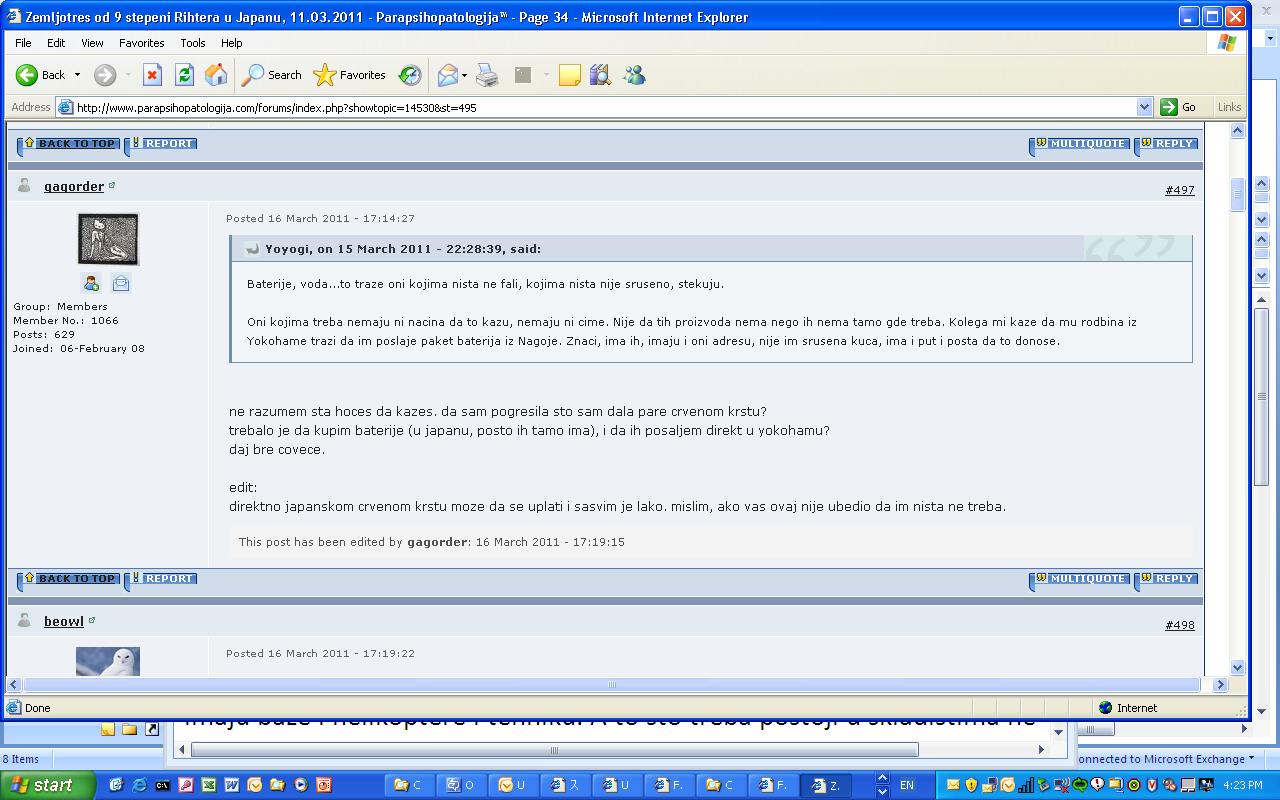This screenshot has width=1280, height=800.
Task: Click REPORT button under gagorder's edited post
Action: pyautogui.click(x=161, y=579)
